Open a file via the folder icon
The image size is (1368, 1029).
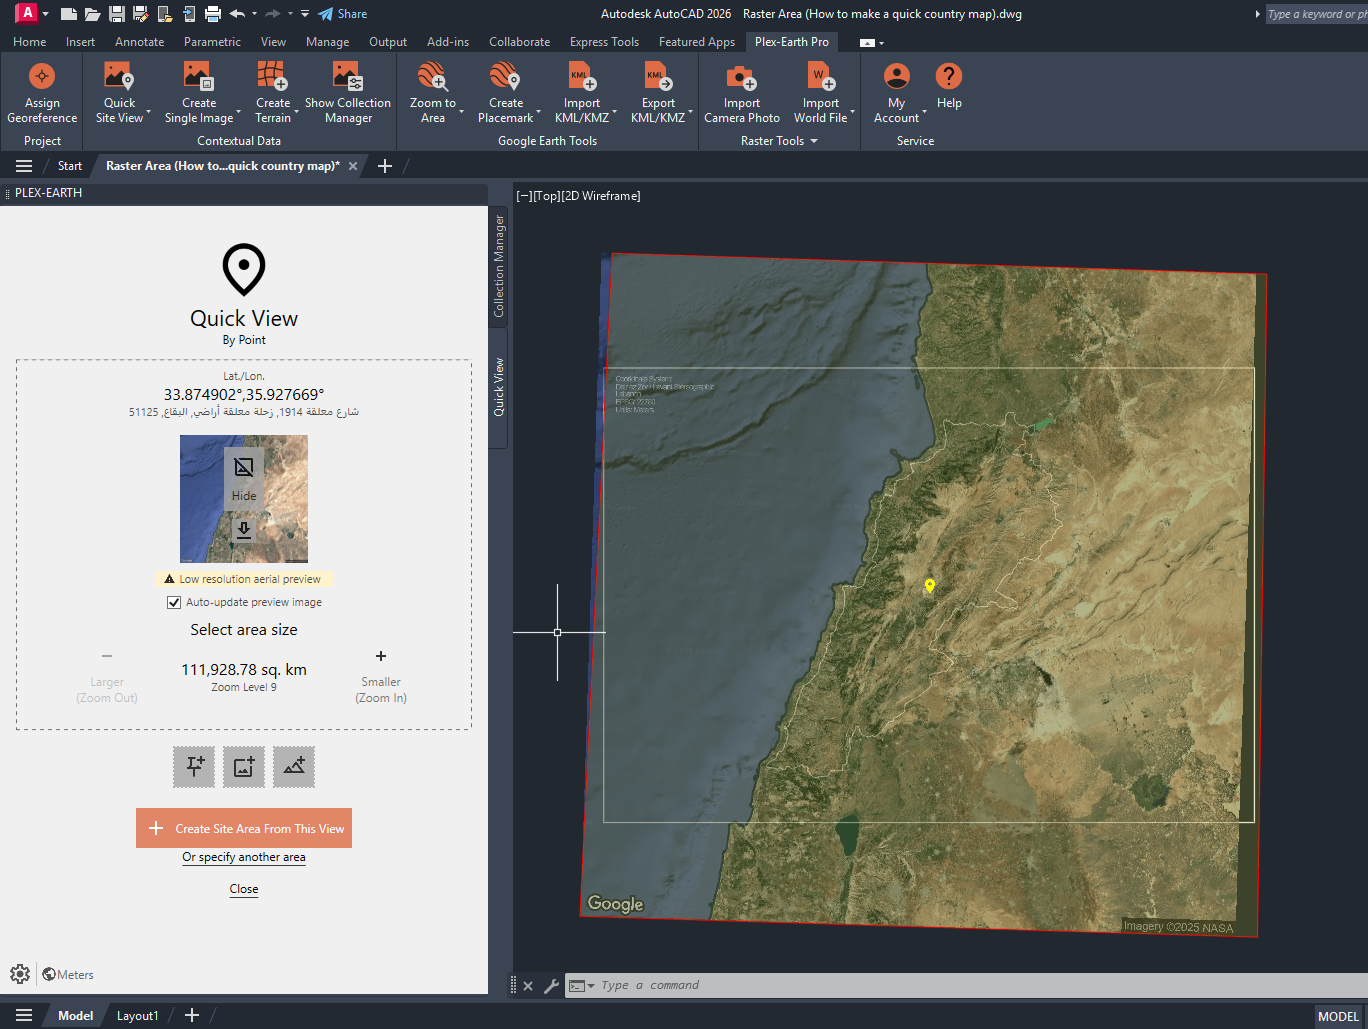pos(93,14)
